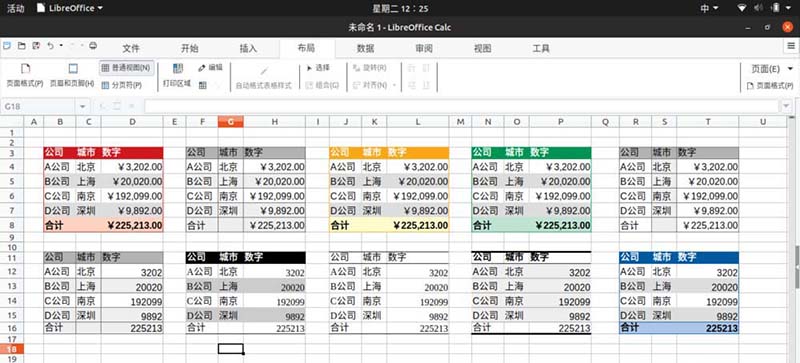Select row 8 header
Screen dimensions: 800x363
12,225
